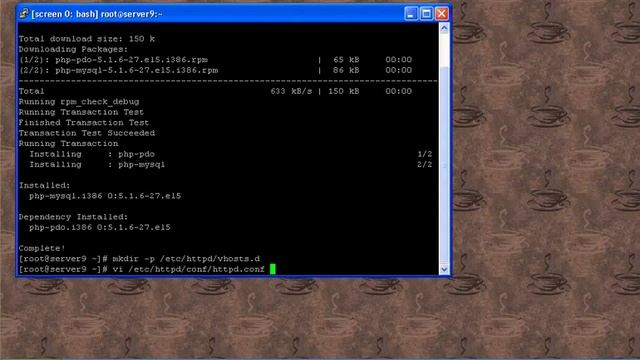
Task: Click the scrollbar up arrow in terminal
Action: (444, 28)
